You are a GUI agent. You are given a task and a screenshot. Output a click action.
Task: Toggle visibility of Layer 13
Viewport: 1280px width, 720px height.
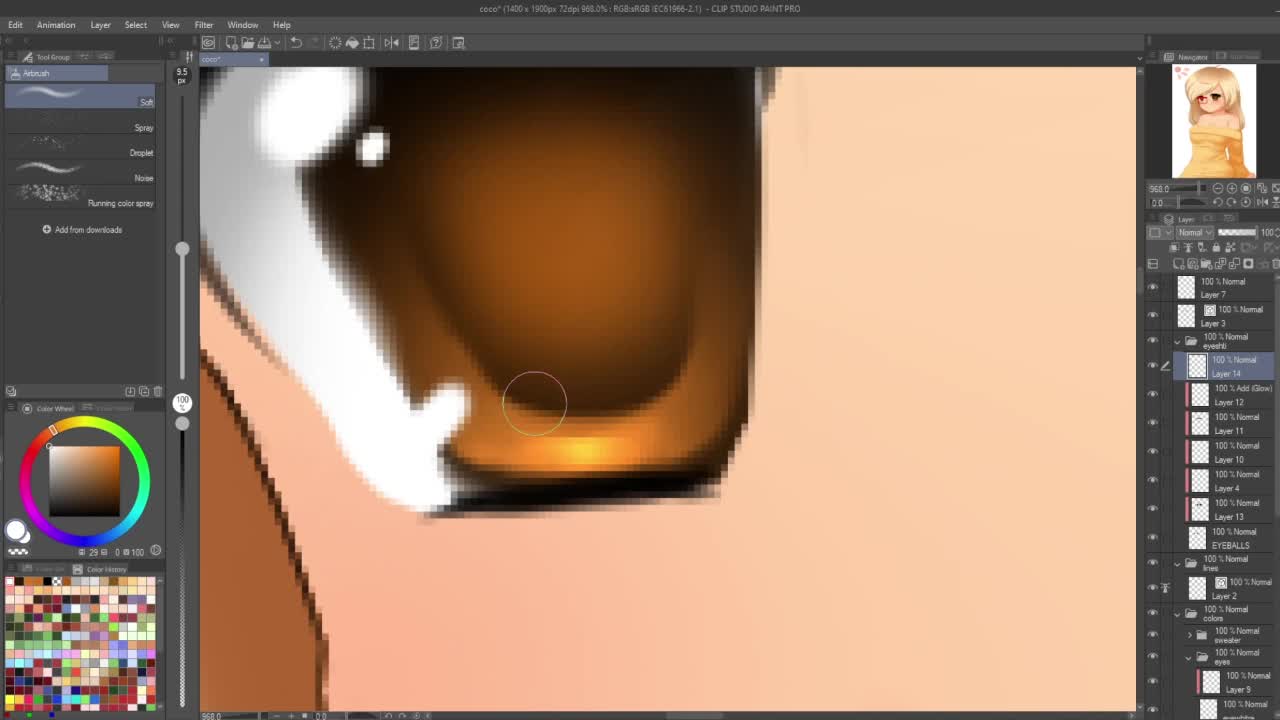[1153, 510]
